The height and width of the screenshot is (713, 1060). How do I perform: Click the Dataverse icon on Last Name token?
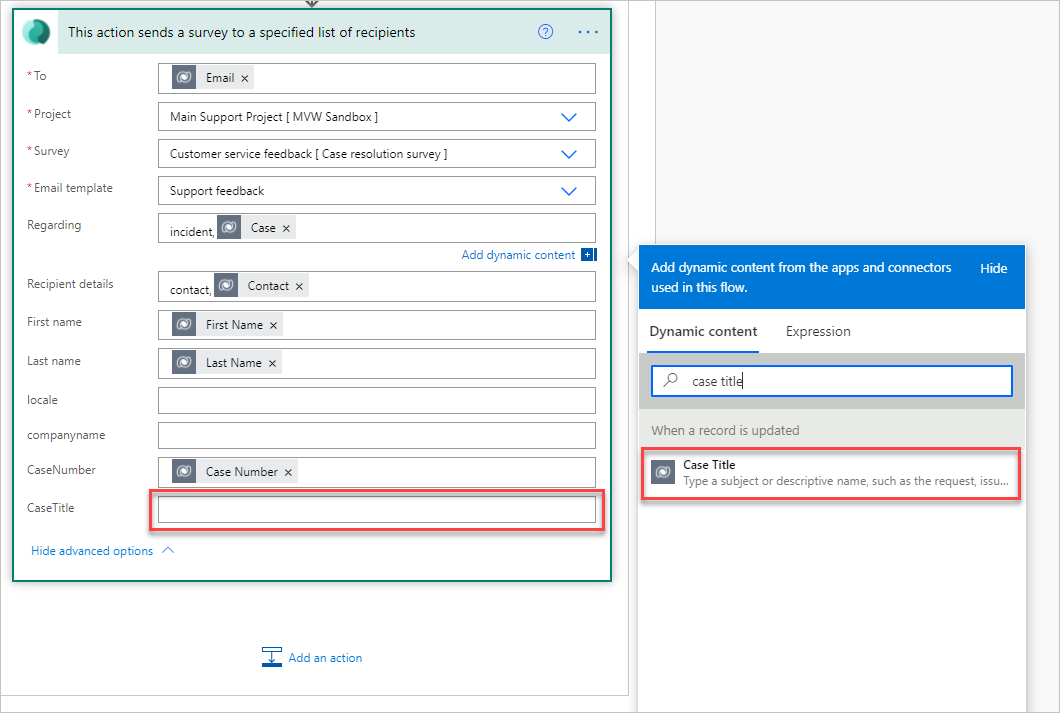184,362
